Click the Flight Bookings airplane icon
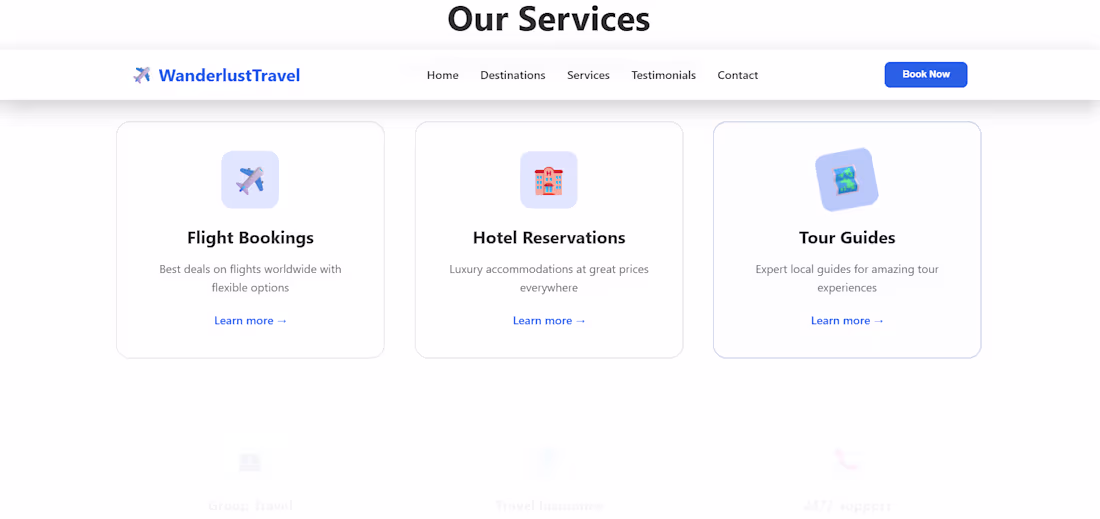This screenshot has width=1100, height=519. click(x=250, y=180)
